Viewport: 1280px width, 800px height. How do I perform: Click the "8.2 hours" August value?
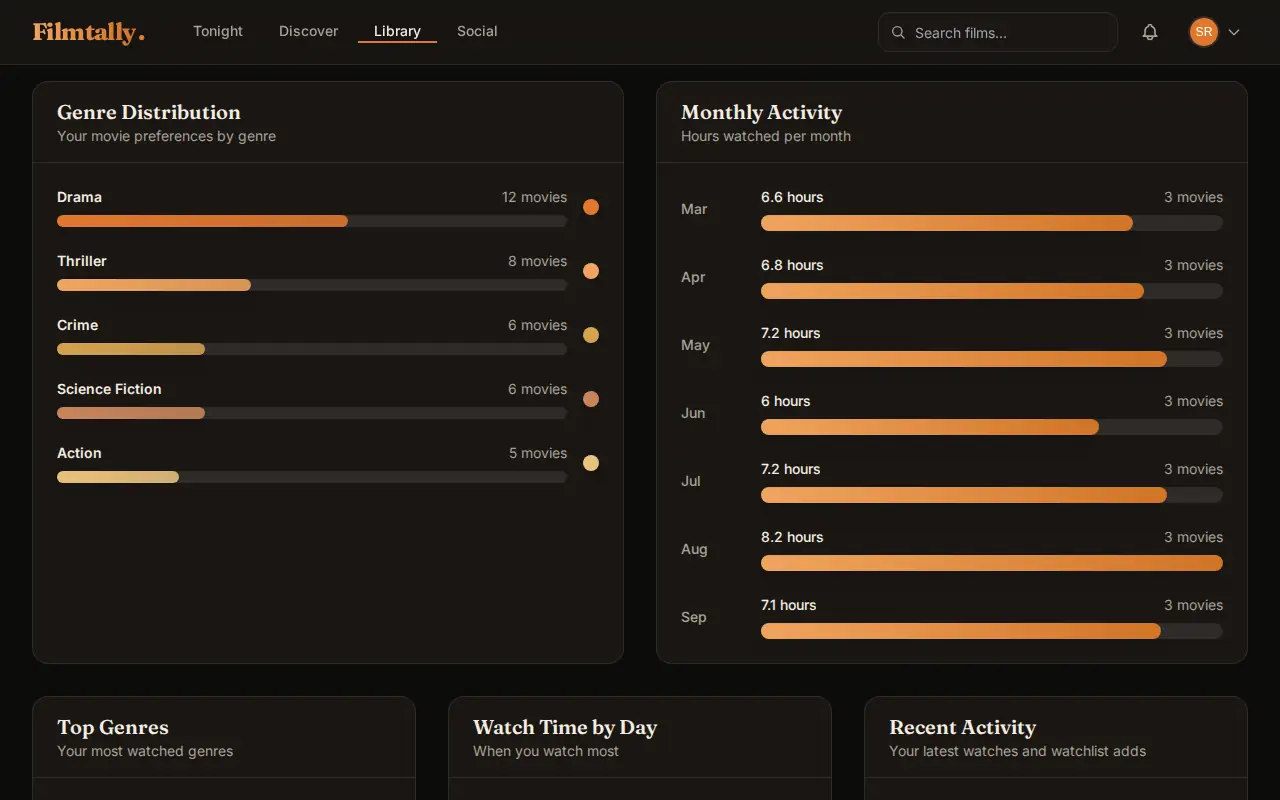[792, 537]
